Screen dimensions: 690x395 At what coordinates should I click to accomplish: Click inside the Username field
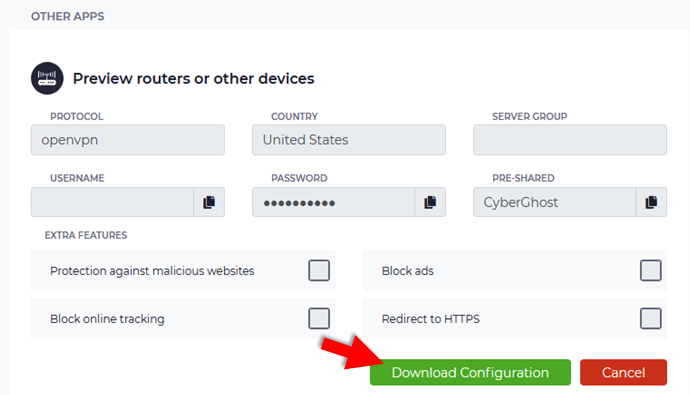112,202
